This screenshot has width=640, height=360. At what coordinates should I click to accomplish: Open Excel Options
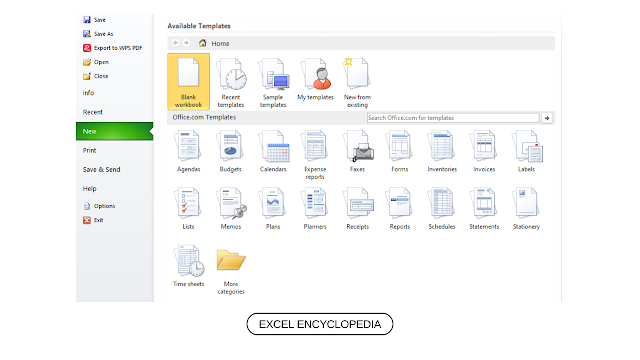point(99,206)
